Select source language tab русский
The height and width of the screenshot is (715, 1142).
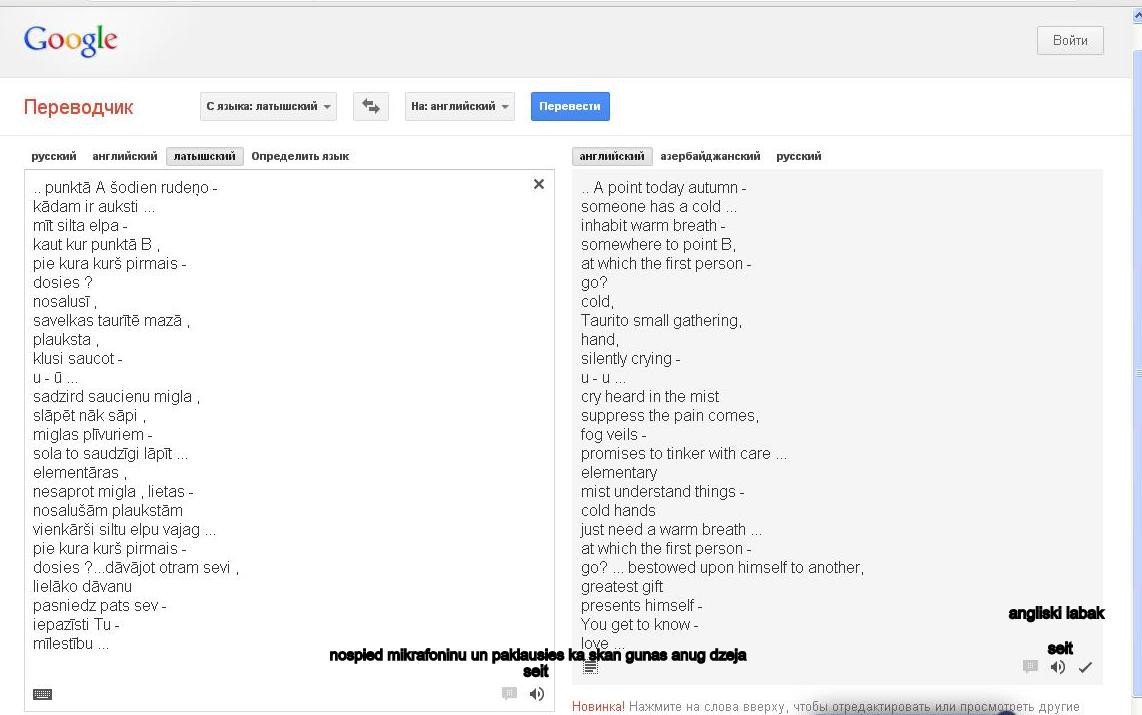coord(54,156)
